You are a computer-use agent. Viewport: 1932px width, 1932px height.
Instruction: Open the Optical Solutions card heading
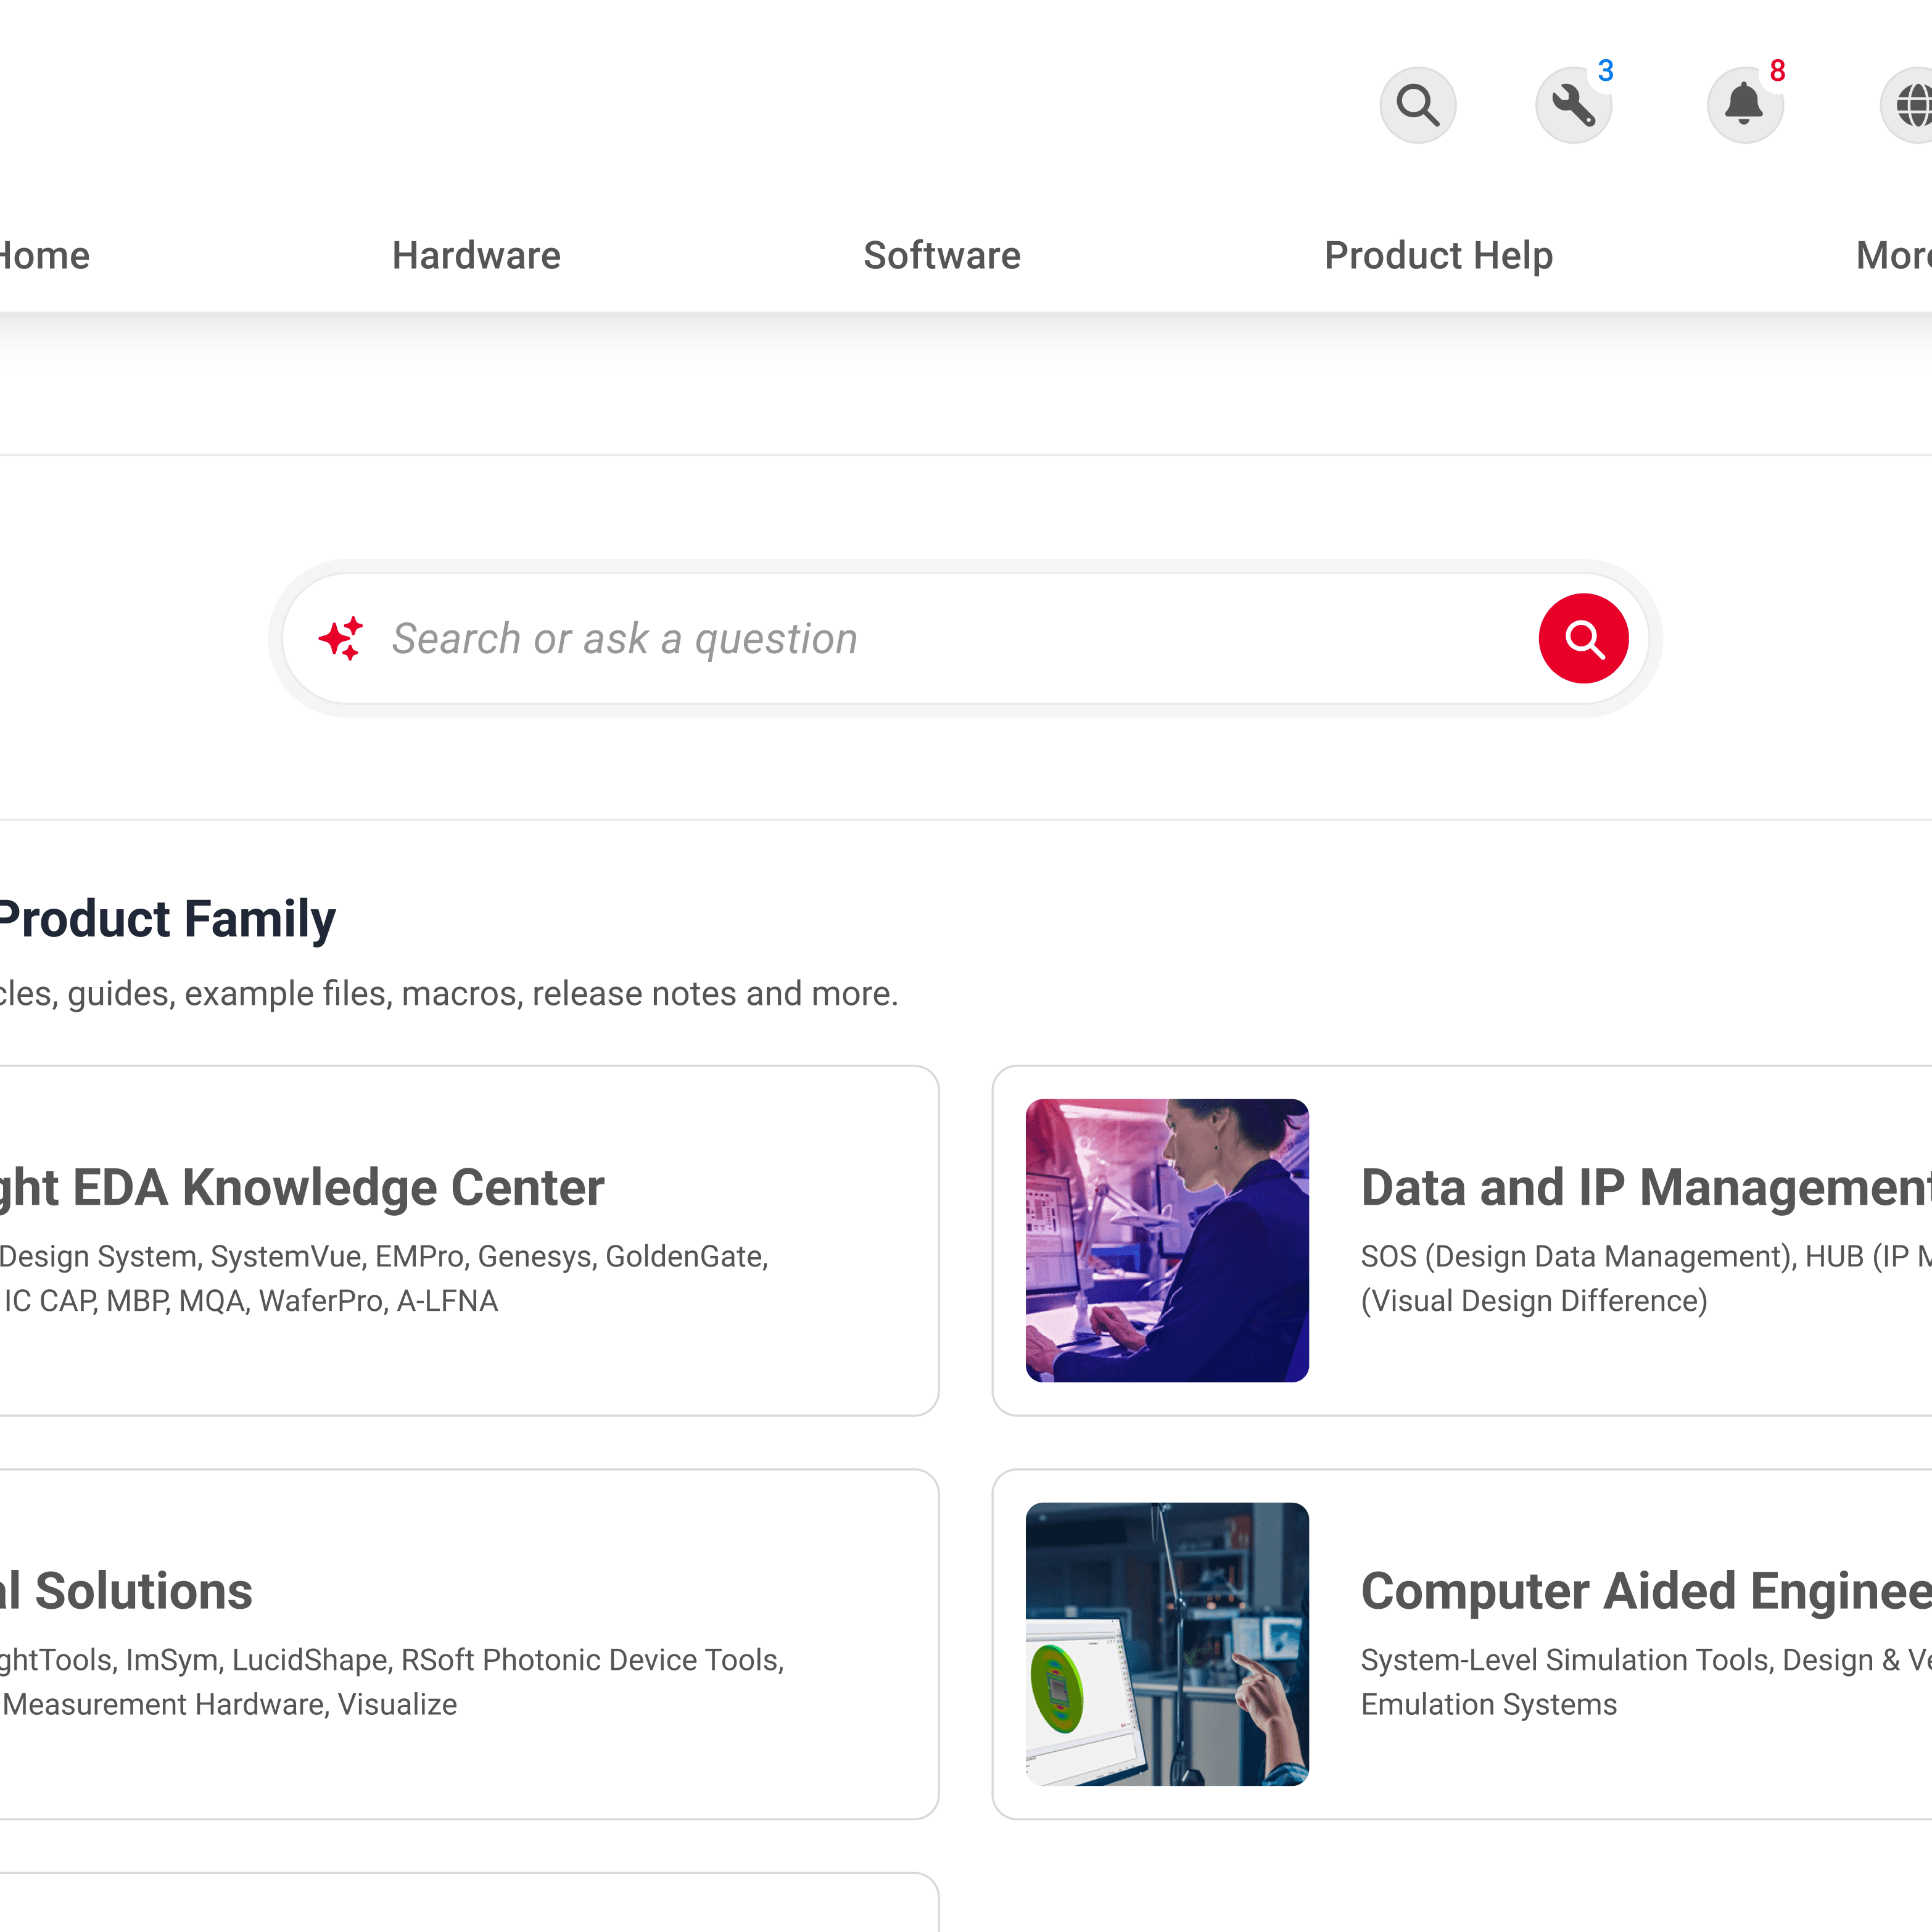(x=128, y=1591)
